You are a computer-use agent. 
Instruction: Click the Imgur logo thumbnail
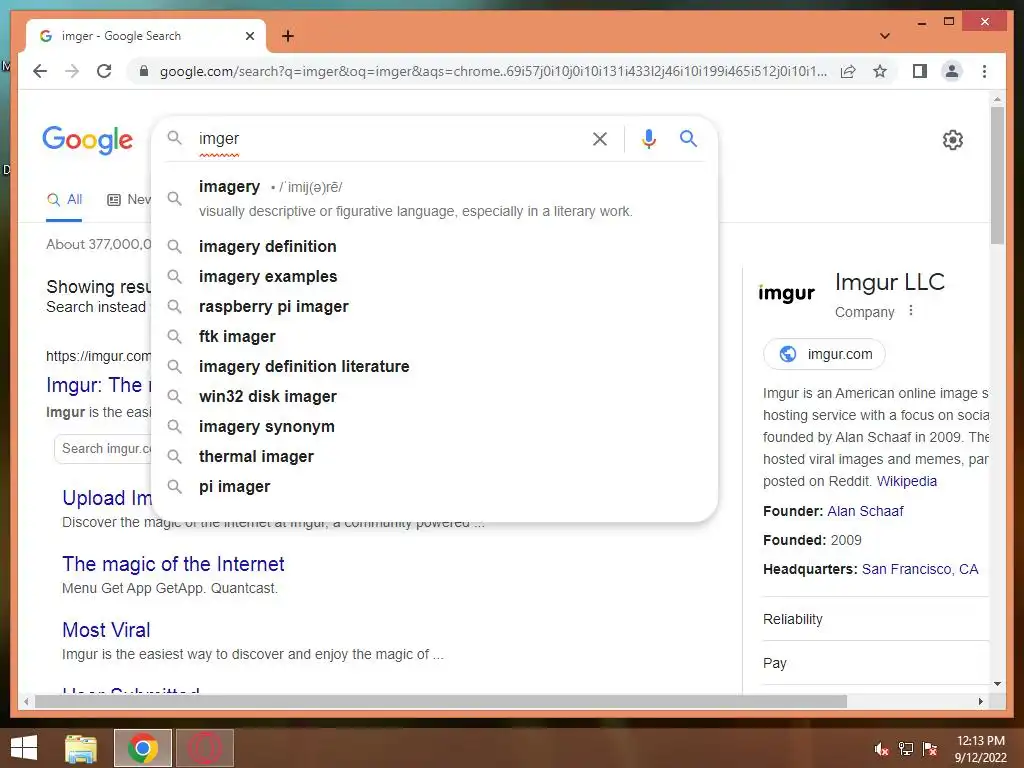[x=786, y=293]
